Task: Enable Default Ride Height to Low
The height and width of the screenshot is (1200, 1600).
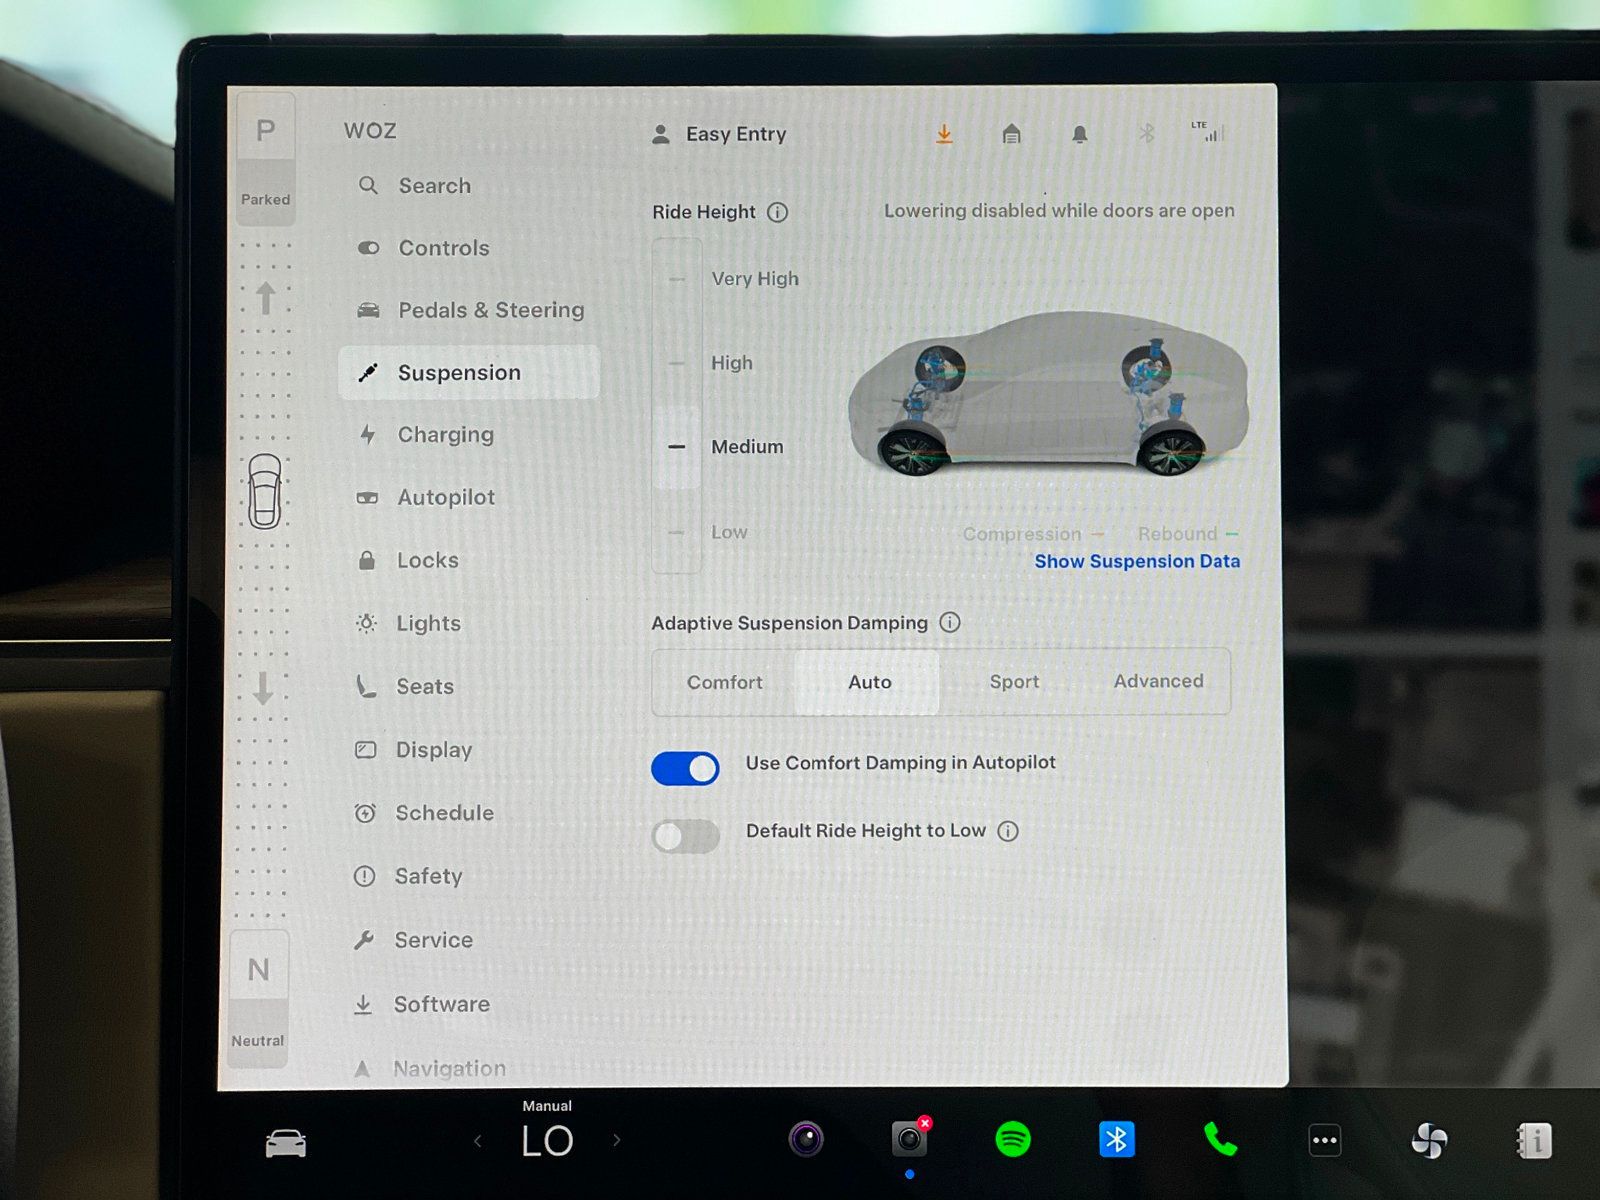Action: [685, 836]
